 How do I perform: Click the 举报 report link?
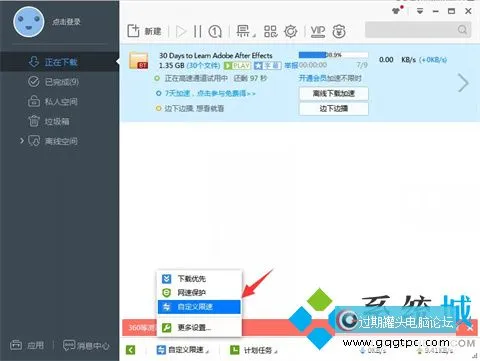click(x=291, y=65)
